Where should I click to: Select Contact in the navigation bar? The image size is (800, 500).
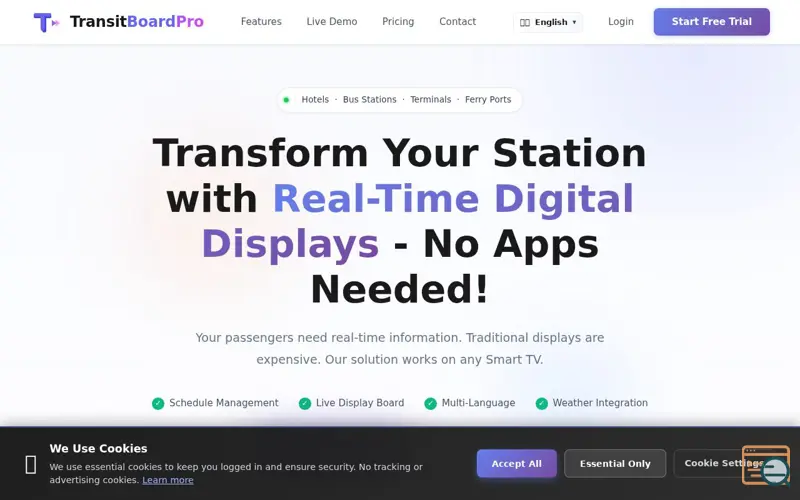[x=458, y=22]
